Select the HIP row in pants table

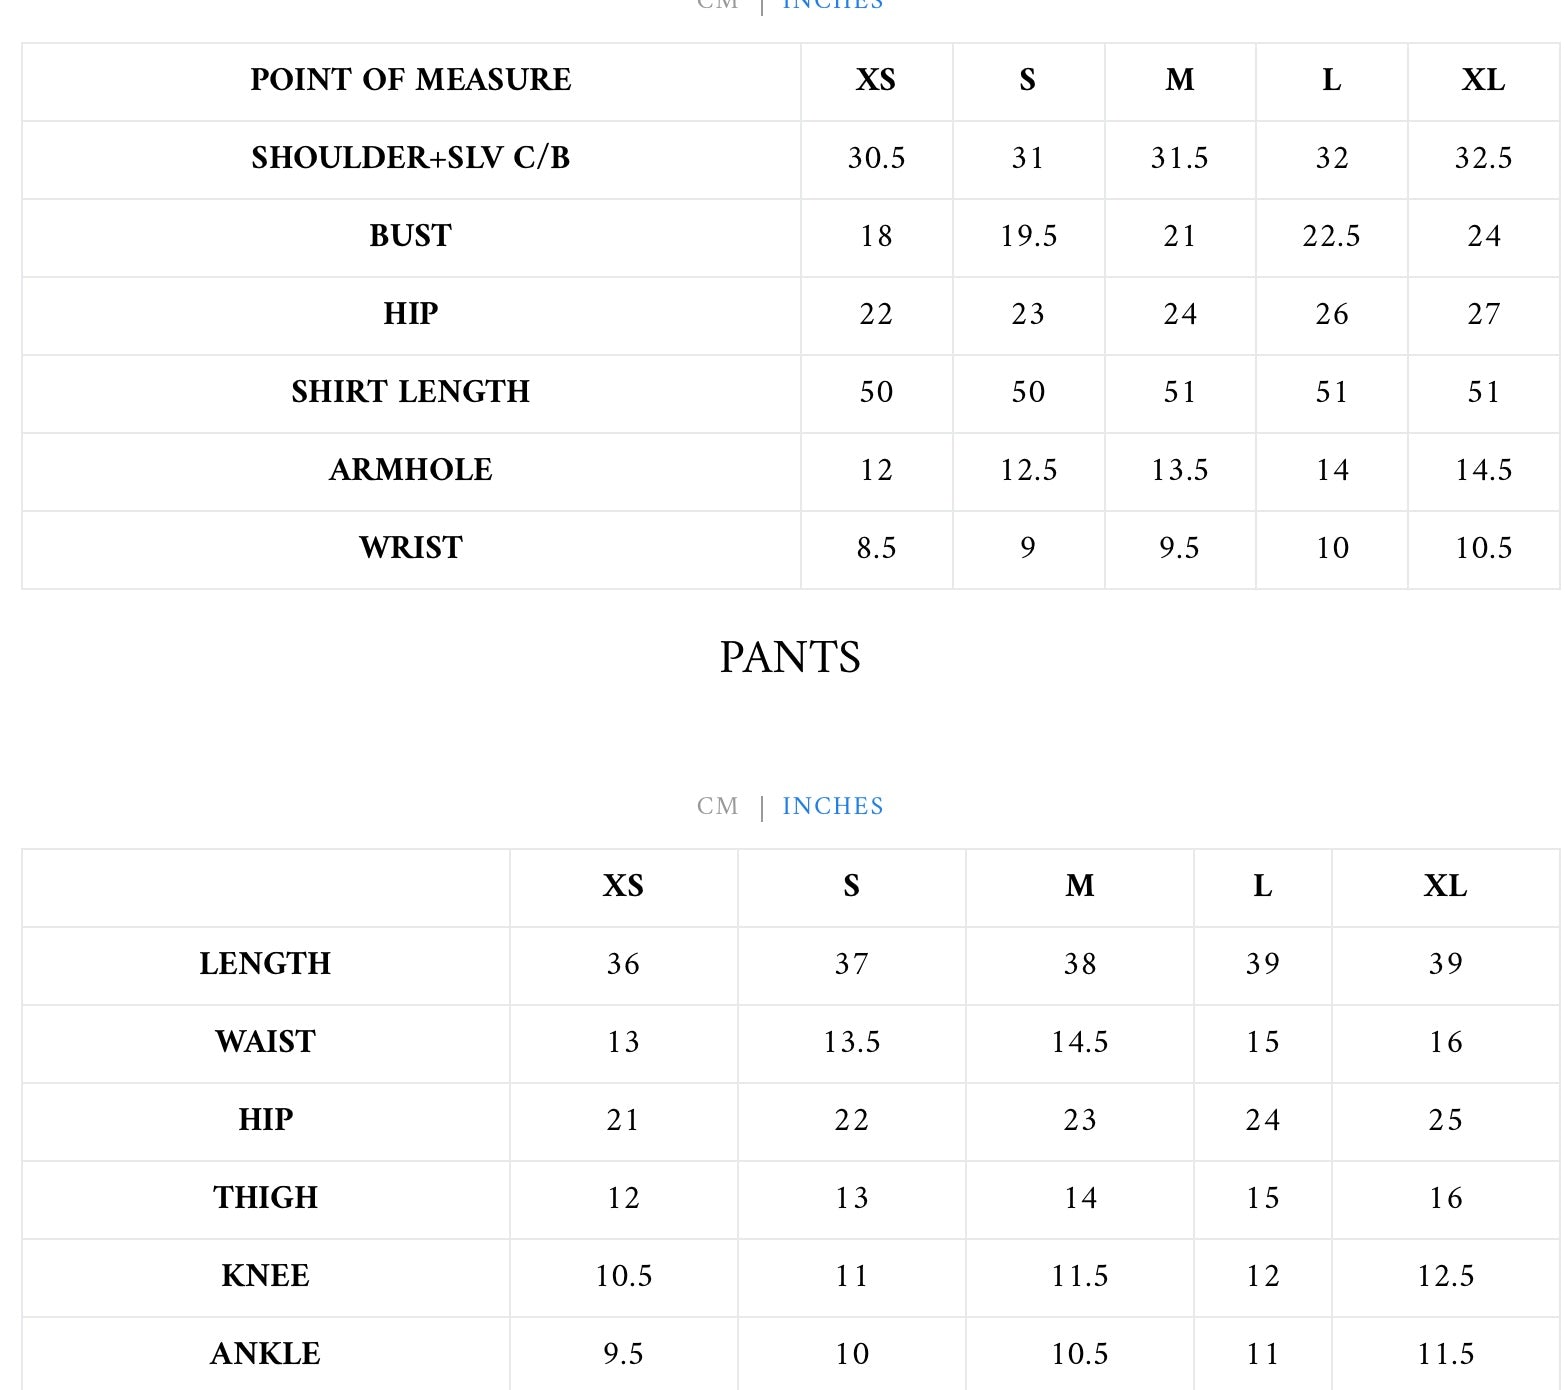point(265,1120)
